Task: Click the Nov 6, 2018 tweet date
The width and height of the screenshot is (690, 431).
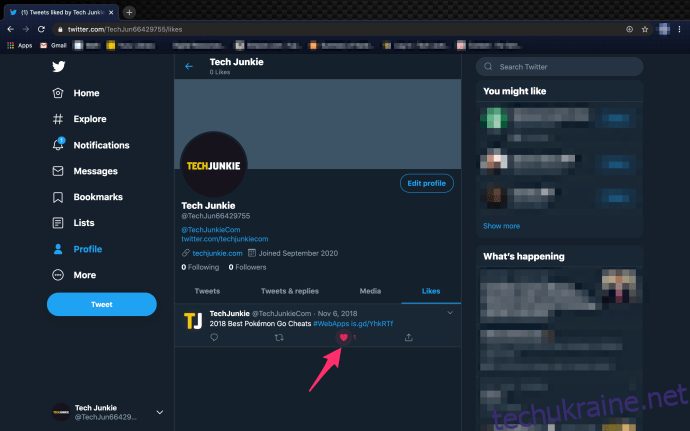Action: pos(338,313)
